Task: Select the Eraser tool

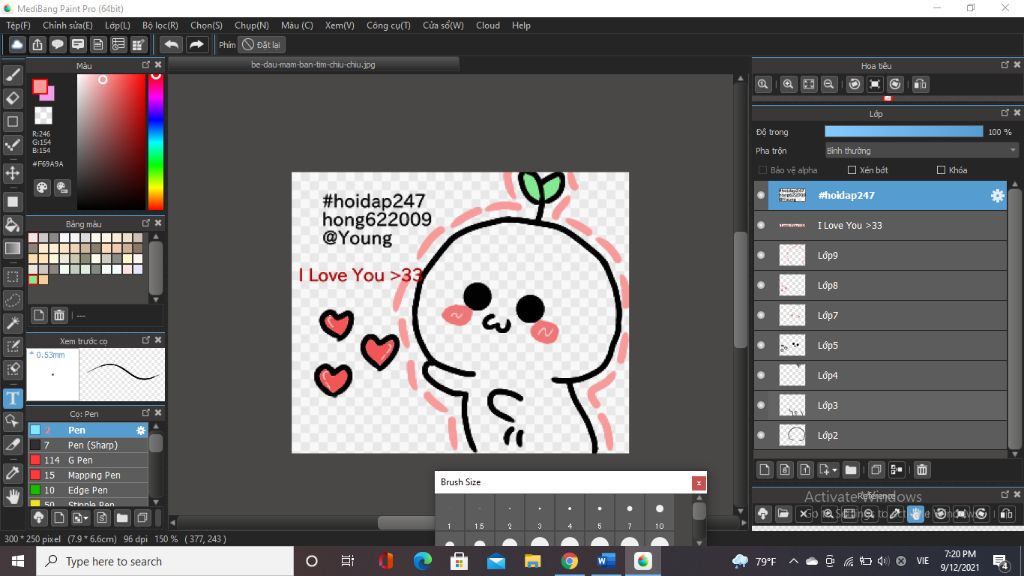Action: pos(12,99)
